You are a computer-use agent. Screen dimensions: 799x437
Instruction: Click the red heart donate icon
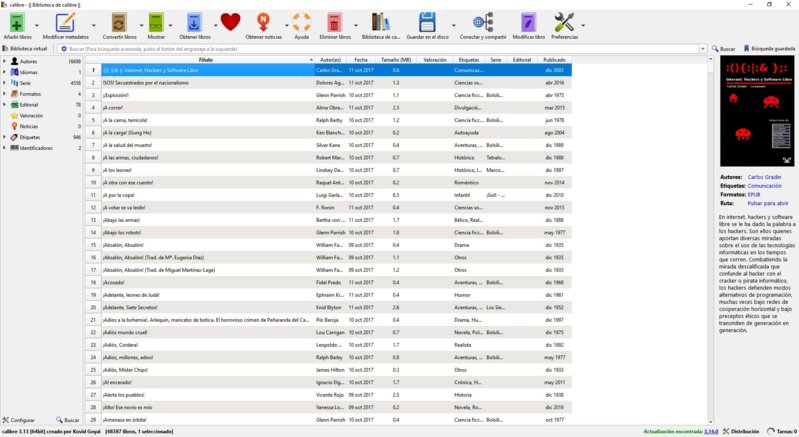(x=230, y=22)
